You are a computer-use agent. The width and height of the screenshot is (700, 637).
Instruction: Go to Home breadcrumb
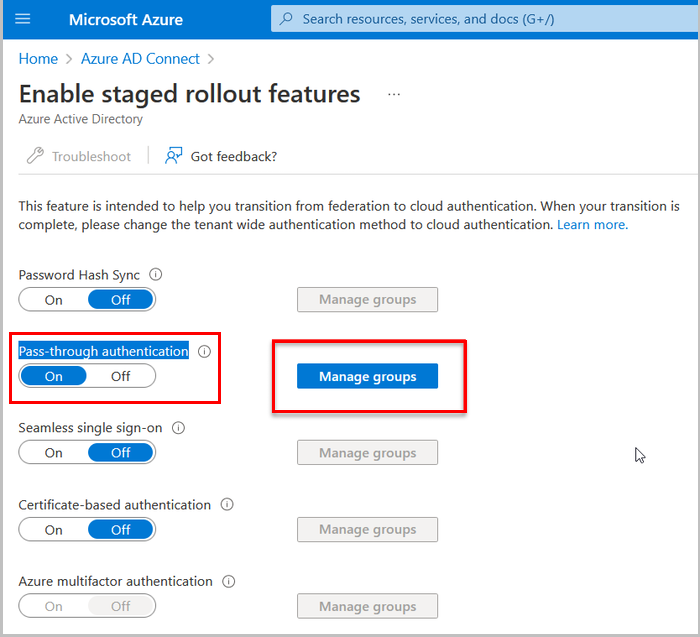click(38, 58)
